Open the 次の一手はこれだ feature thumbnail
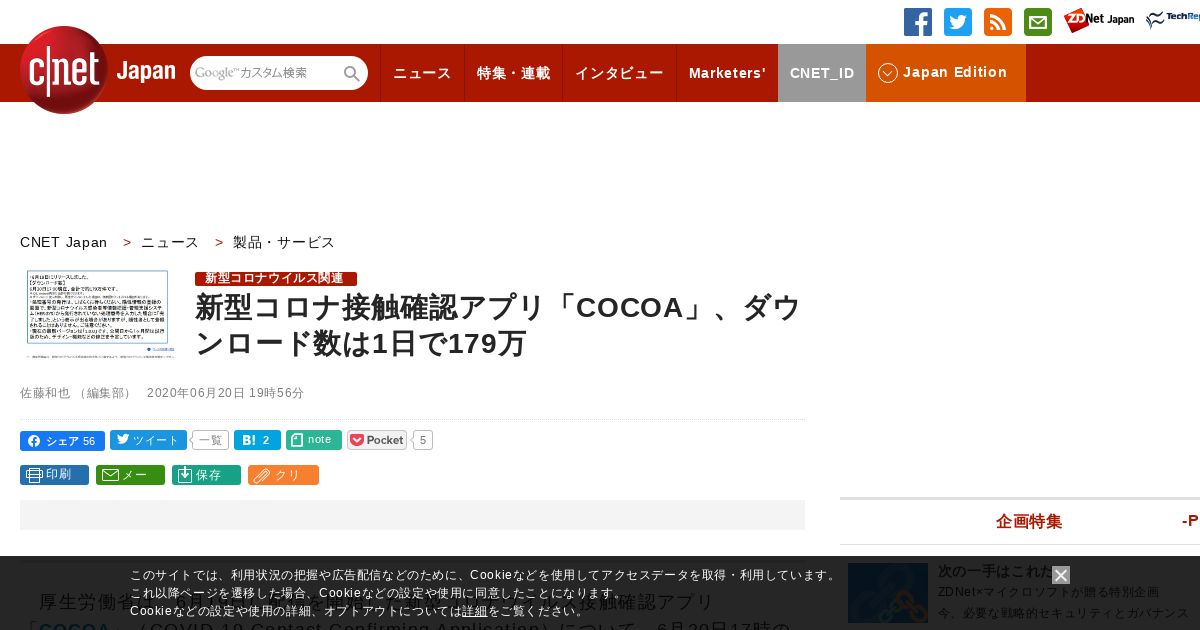The width and height of the screenshot is (1200, 630). coord(888,593)
